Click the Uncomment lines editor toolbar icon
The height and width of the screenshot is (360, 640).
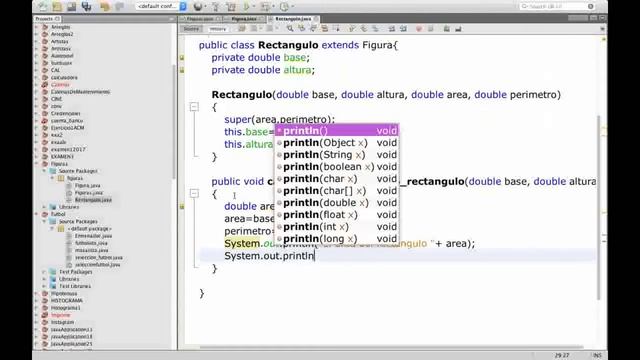tap(458, 29)
